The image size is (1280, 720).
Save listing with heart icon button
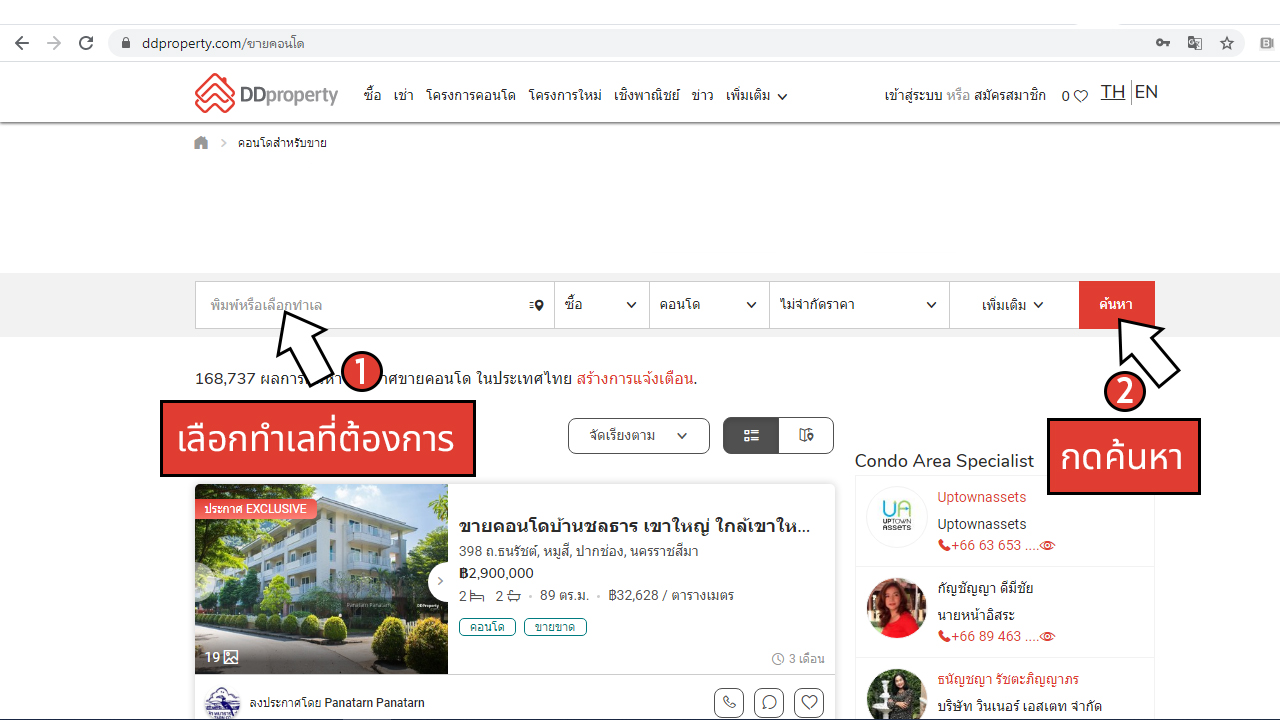tap(810, 703)
